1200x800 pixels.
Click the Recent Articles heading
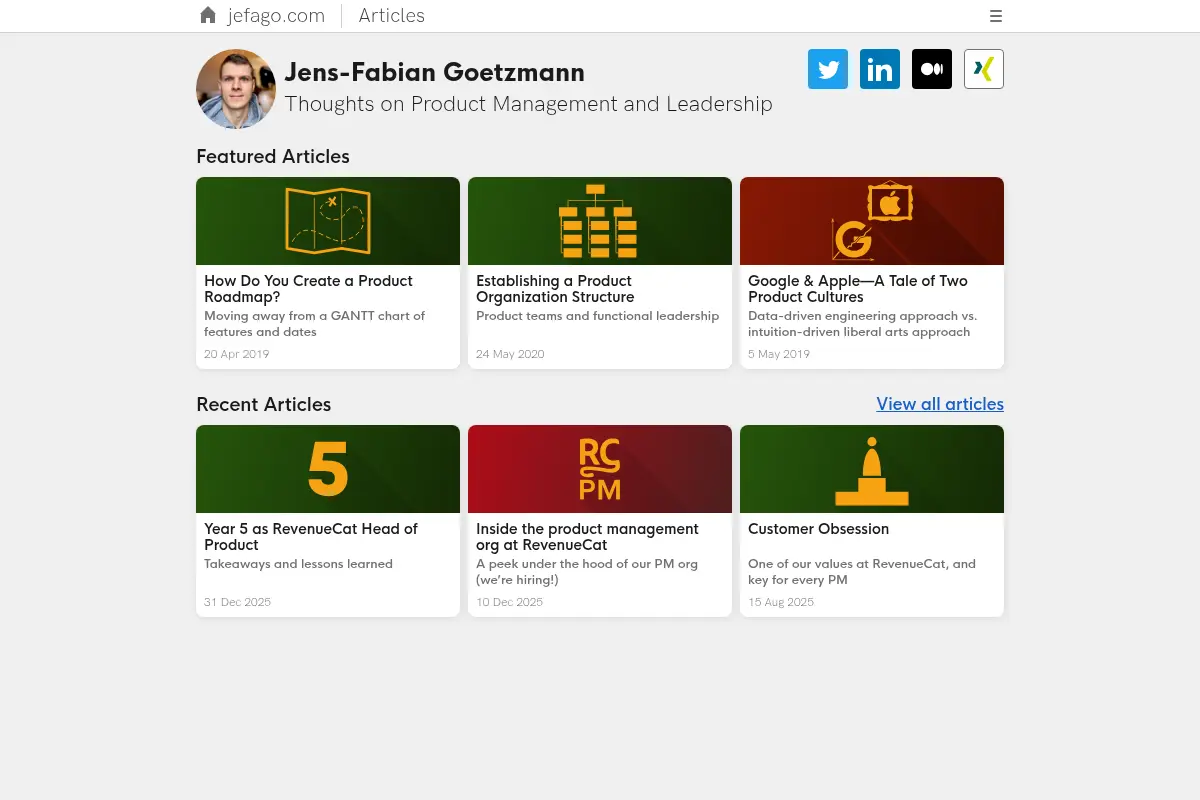pos(263,404)
